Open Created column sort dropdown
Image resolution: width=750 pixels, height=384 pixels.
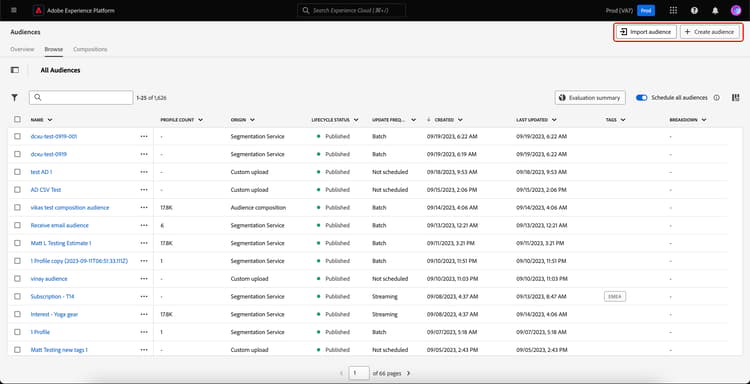tap(460, 120)
